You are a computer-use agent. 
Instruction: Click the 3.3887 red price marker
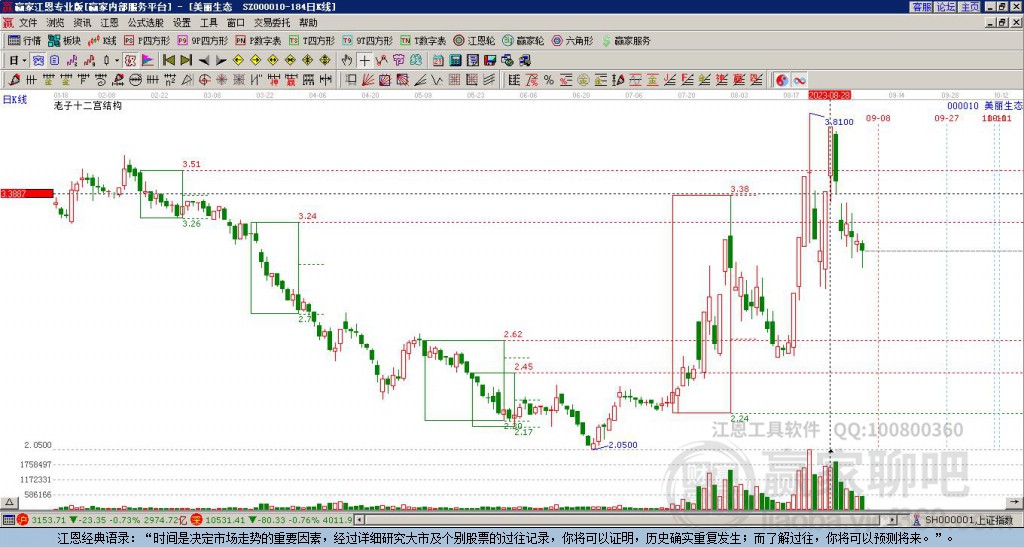(x=26, y=194)
